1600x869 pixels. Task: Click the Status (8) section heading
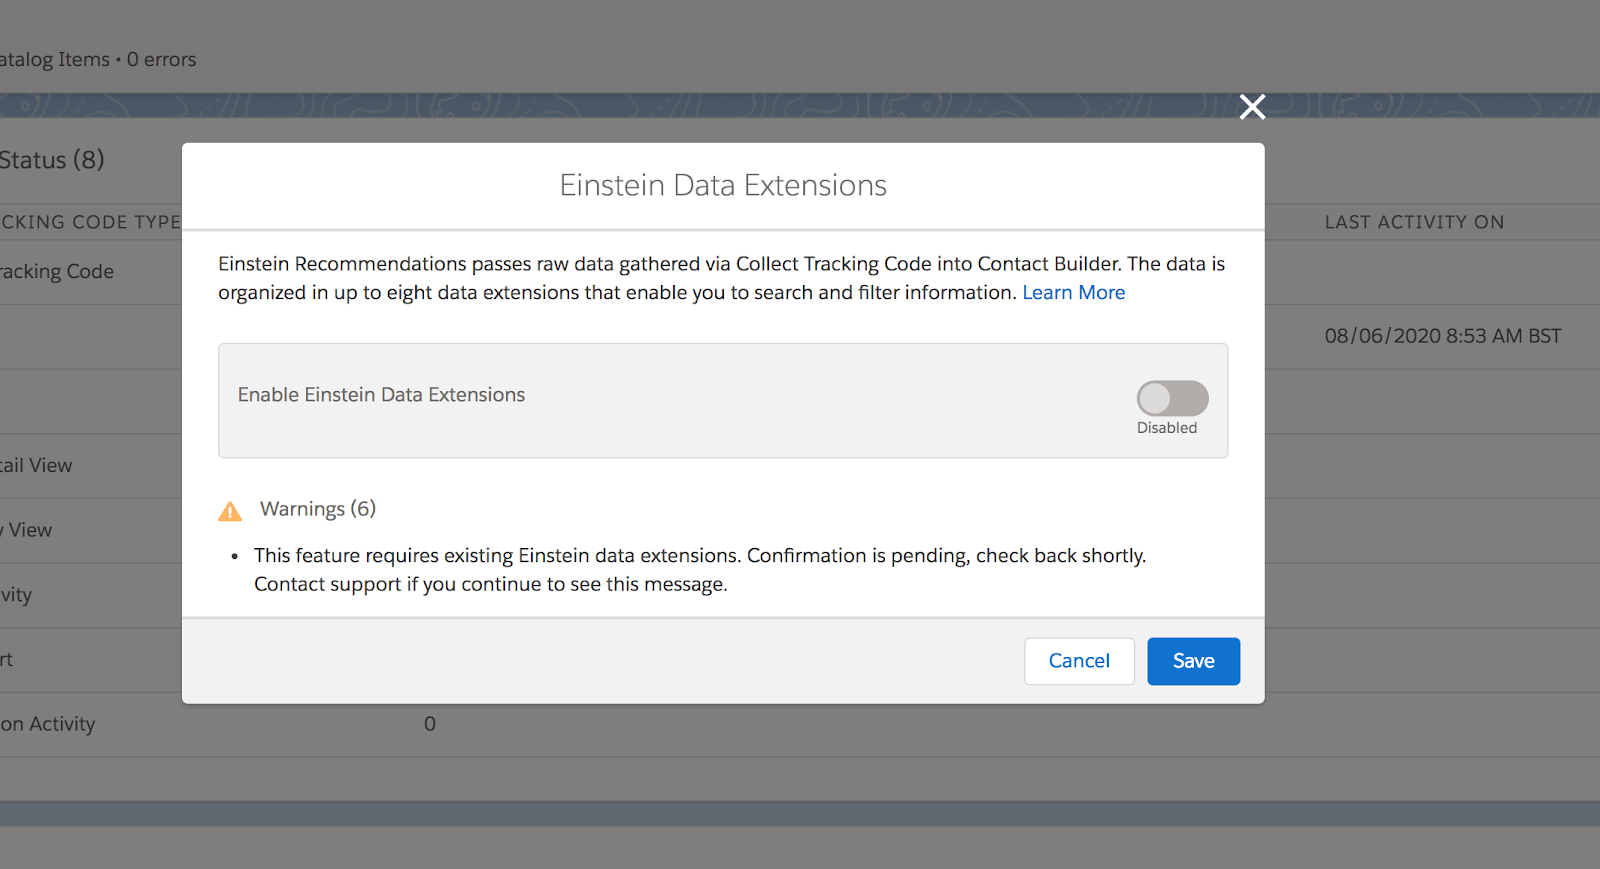click(52, 160)
